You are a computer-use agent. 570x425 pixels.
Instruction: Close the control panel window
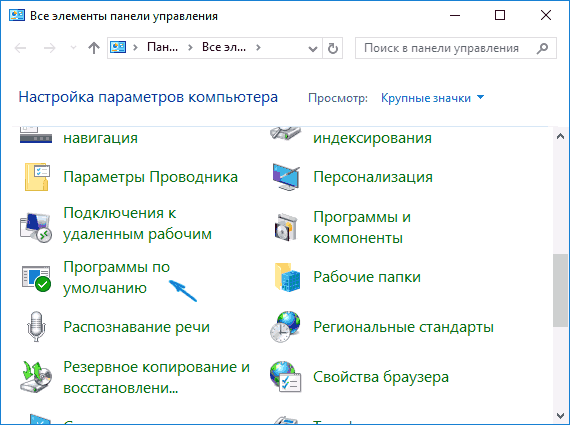coord(546,15)
